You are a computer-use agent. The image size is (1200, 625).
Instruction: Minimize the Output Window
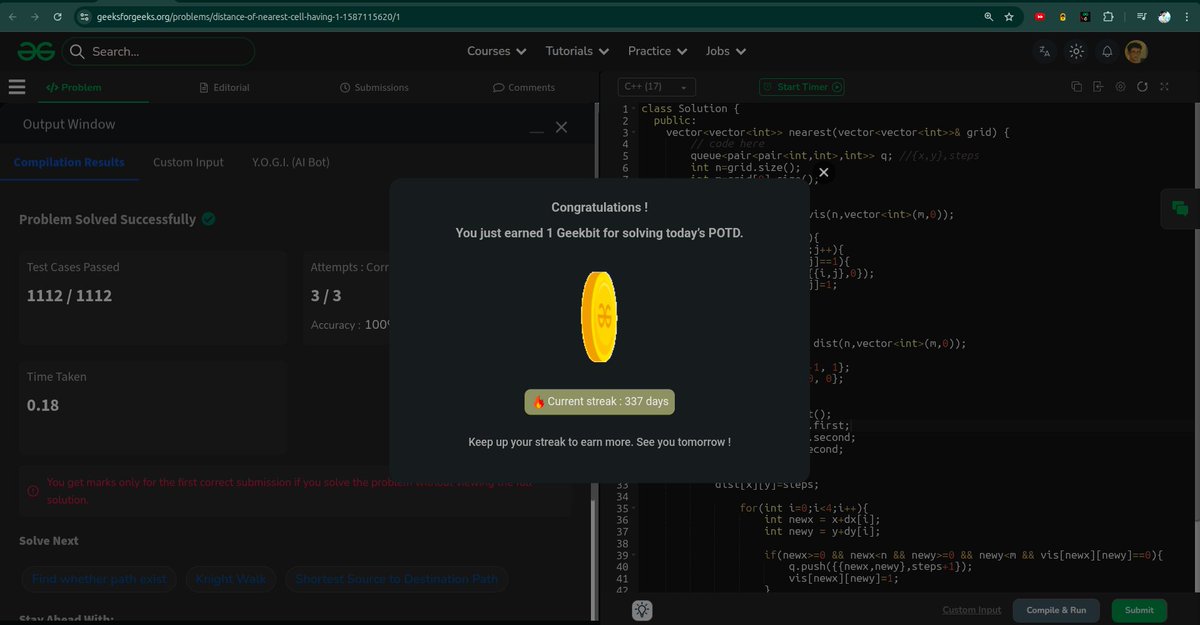(537, 131)
